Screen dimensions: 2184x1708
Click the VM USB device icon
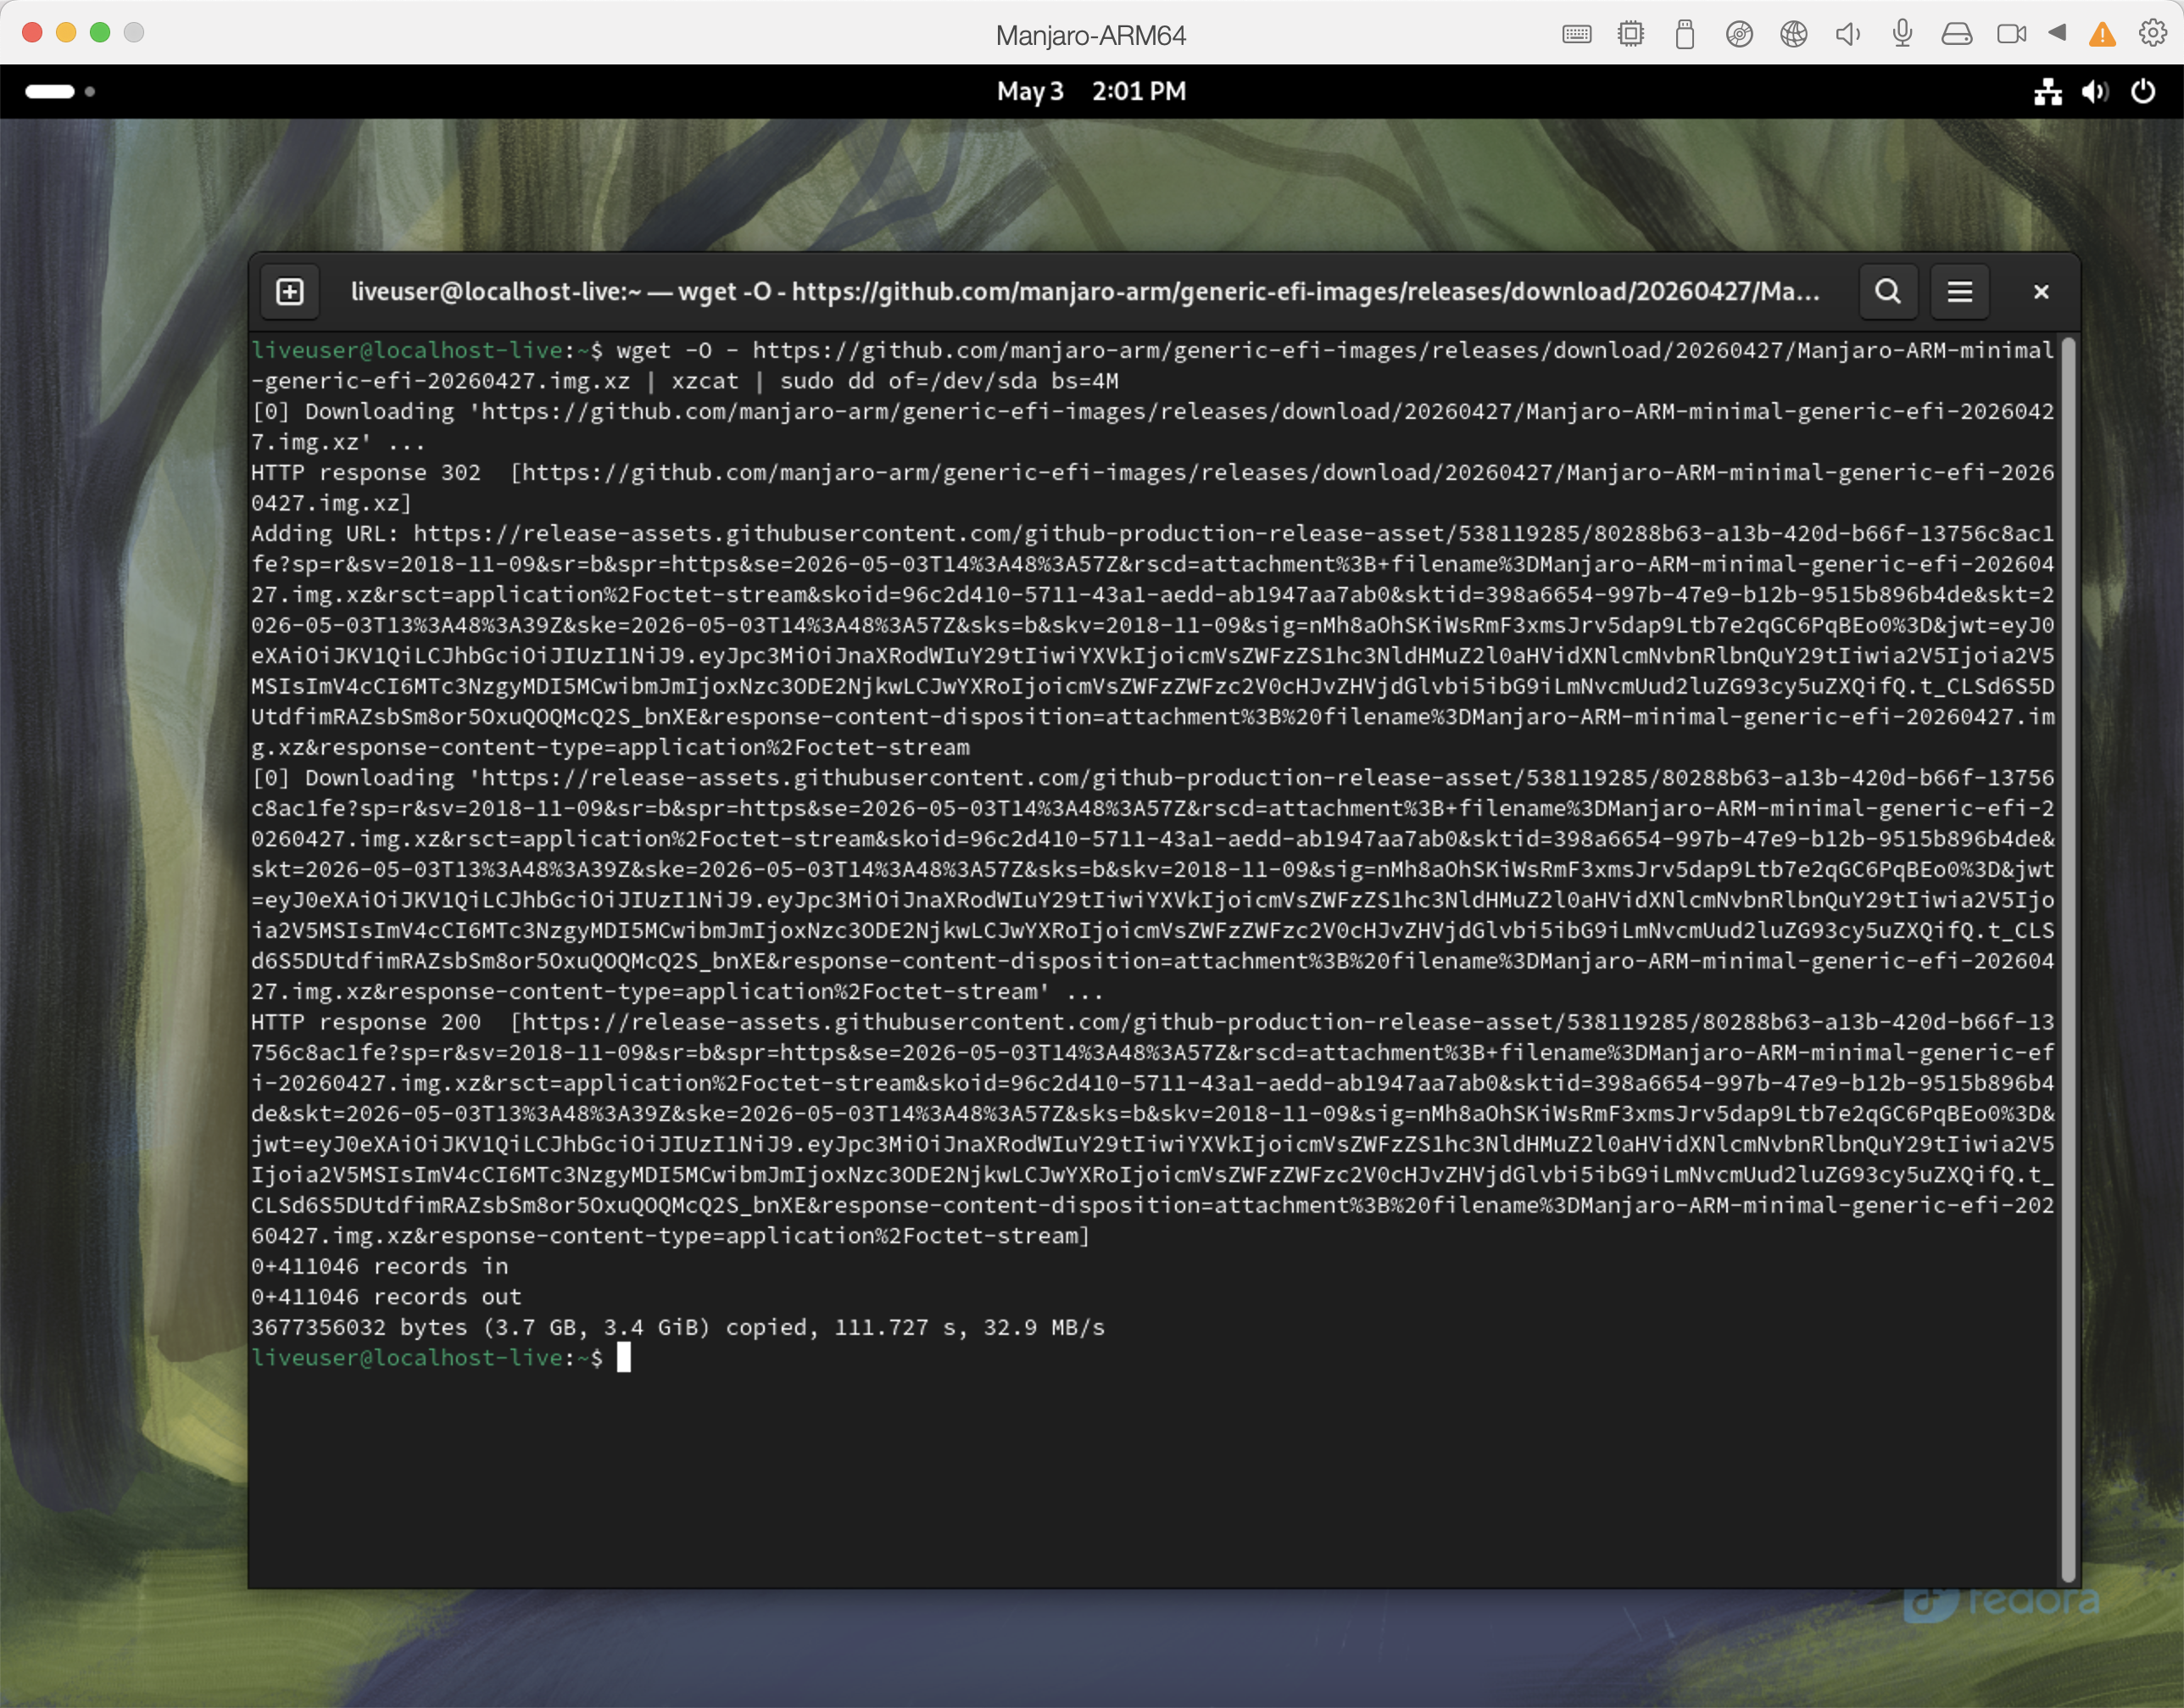tap(1684, 35)
